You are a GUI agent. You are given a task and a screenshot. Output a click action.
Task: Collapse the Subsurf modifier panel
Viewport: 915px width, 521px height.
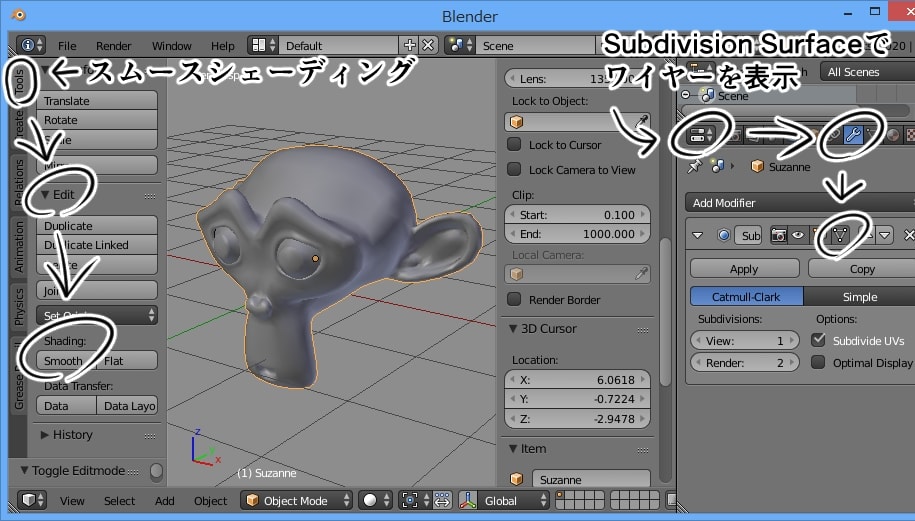tap(697, 235)
